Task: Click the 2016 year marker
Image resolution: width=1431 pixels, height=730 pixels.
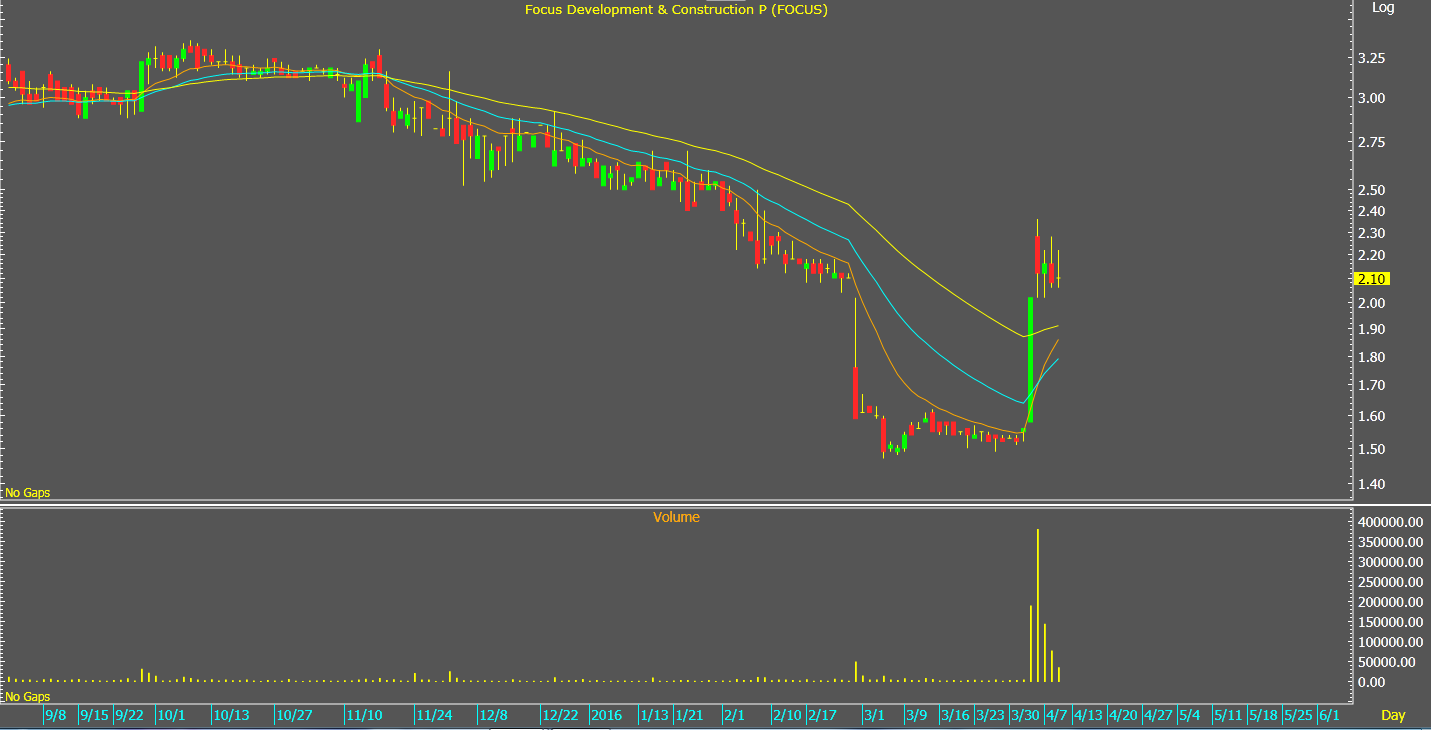Action: [606, 715]
